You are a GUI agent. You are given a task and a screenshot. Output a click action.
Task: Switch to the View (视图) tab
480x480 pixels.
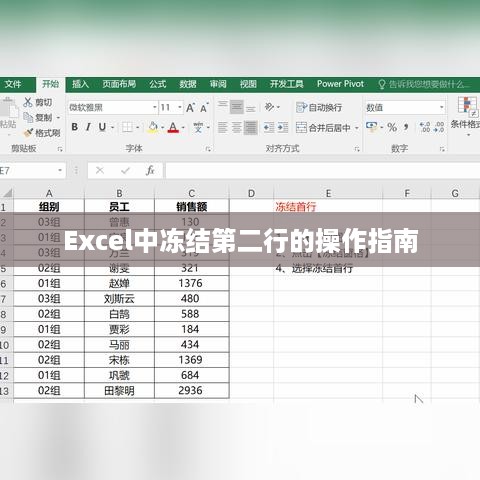[248, 84]
